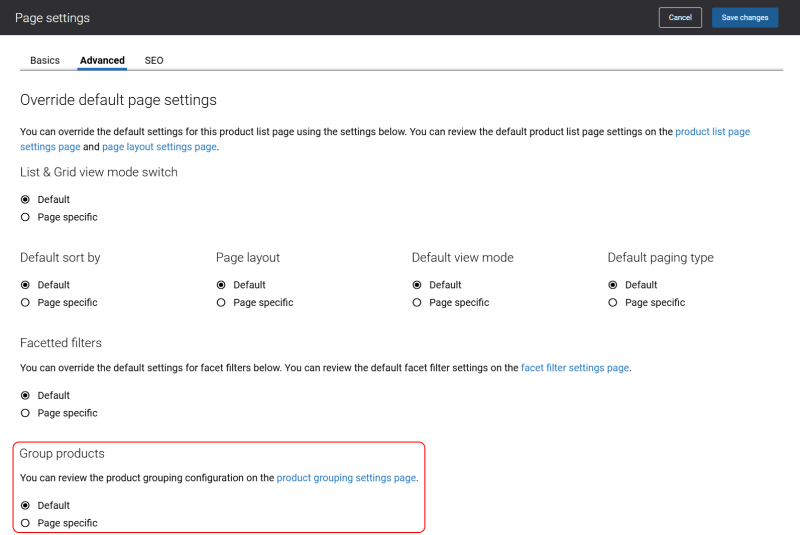The image size is (800, 535).
Task: Click Save changes button
Action: [x=745, y=17]
